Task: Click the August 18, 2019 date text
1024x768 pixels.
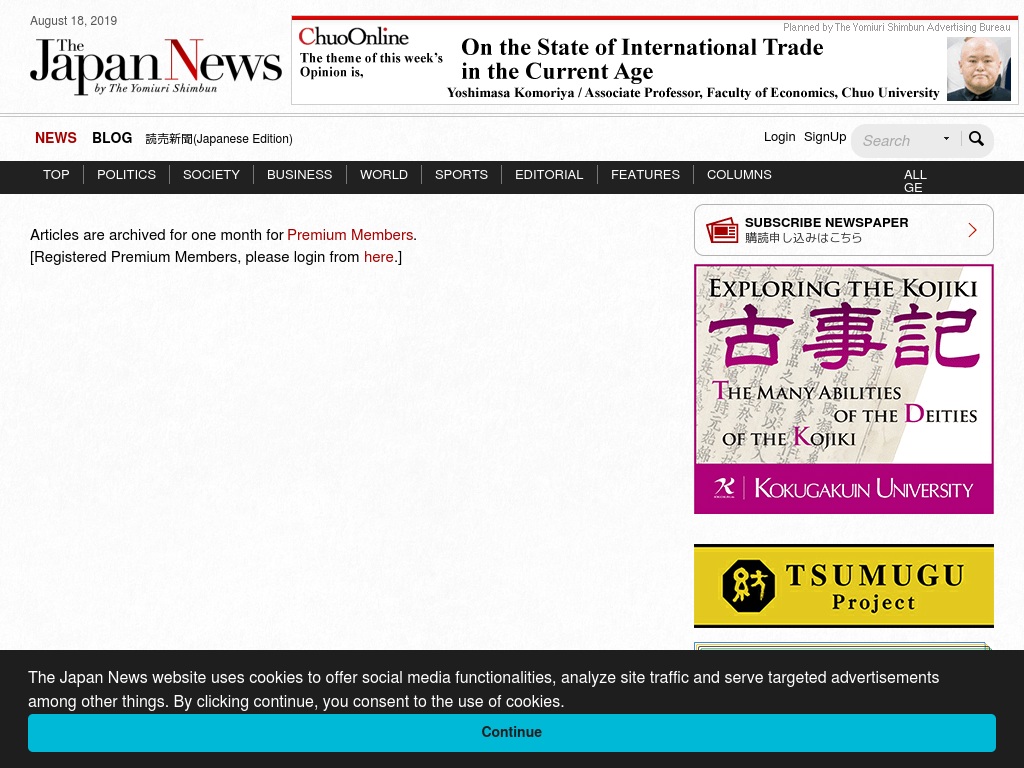Action: [74, 21]
